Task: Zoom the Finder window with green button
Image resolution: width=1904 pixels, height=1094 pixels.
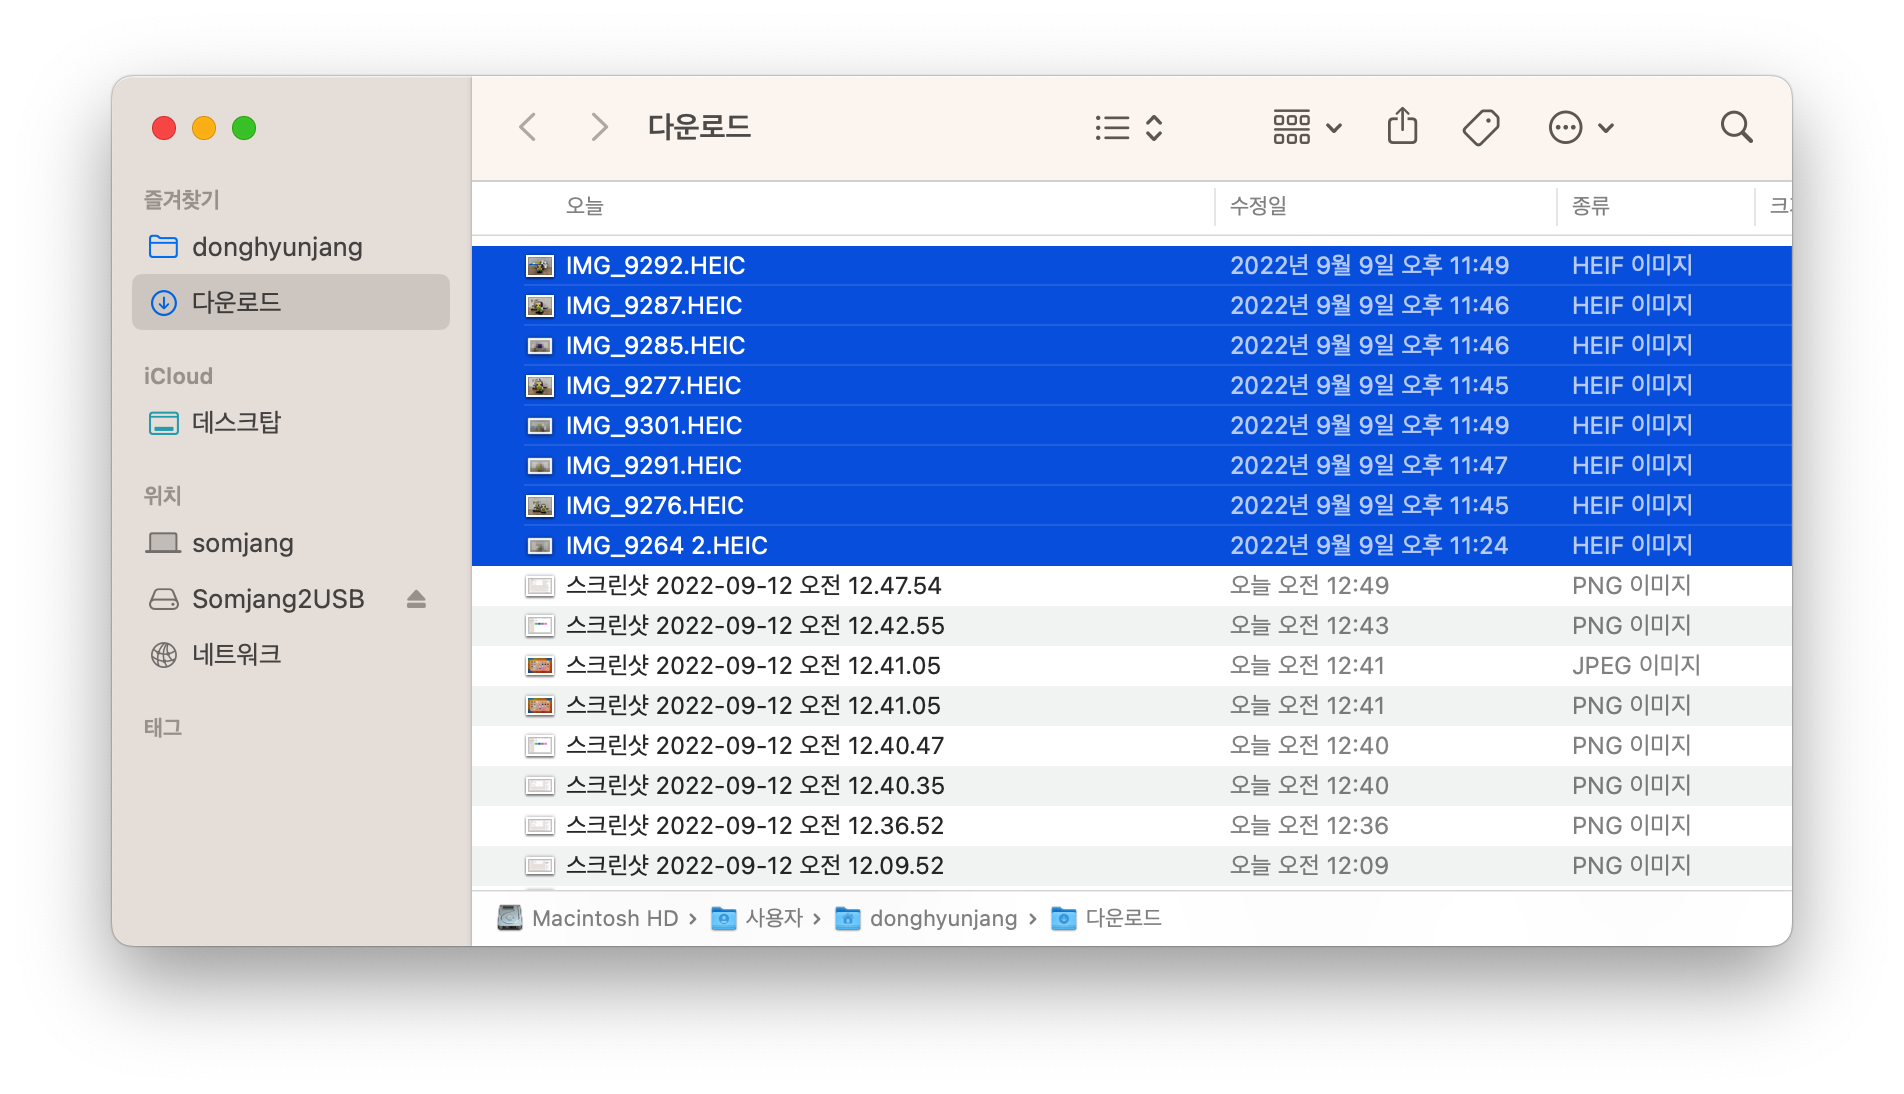Action: (x=244, y=128)
